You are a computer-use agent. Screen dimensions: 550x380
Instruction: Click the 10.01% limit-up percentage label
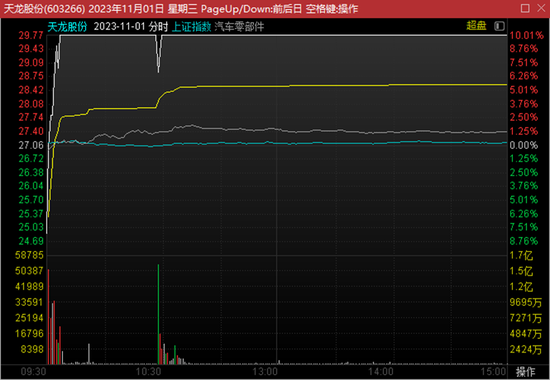526,35
